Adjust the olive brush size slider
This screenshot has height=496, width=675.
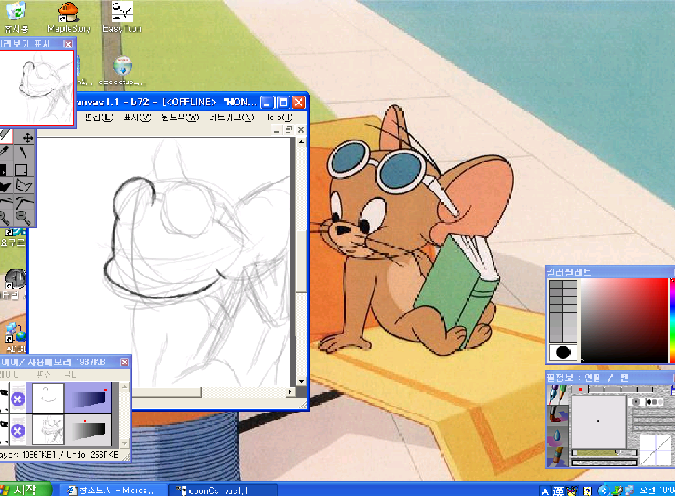(604, 453)
